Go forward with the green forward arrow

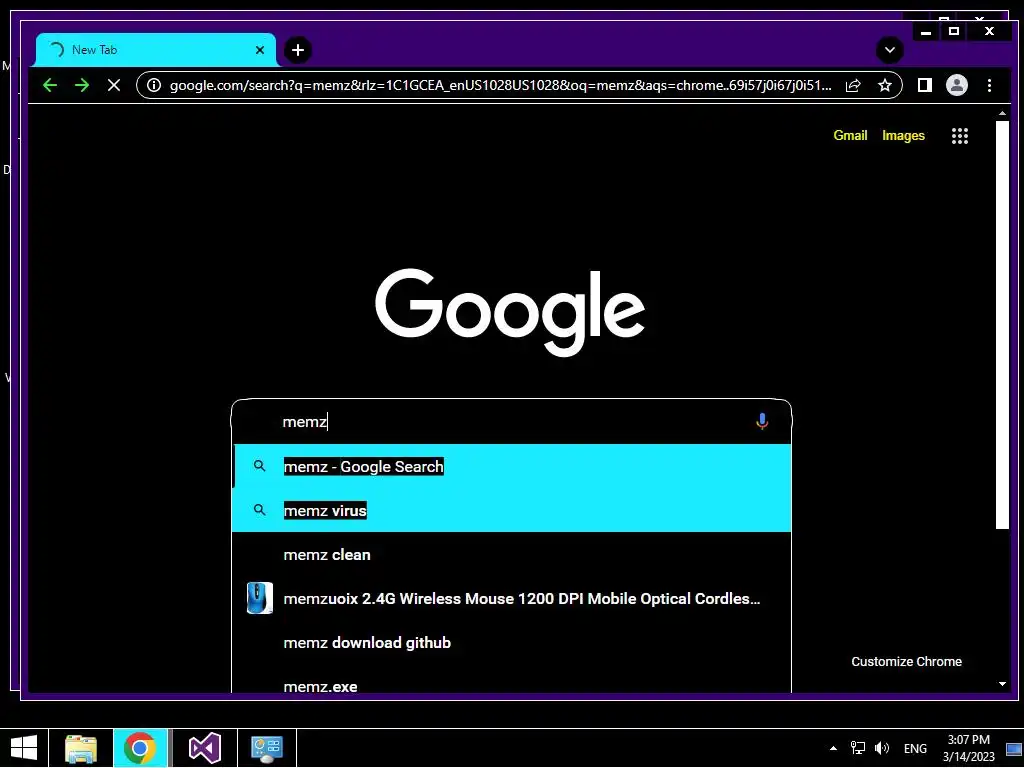(82, 85)
